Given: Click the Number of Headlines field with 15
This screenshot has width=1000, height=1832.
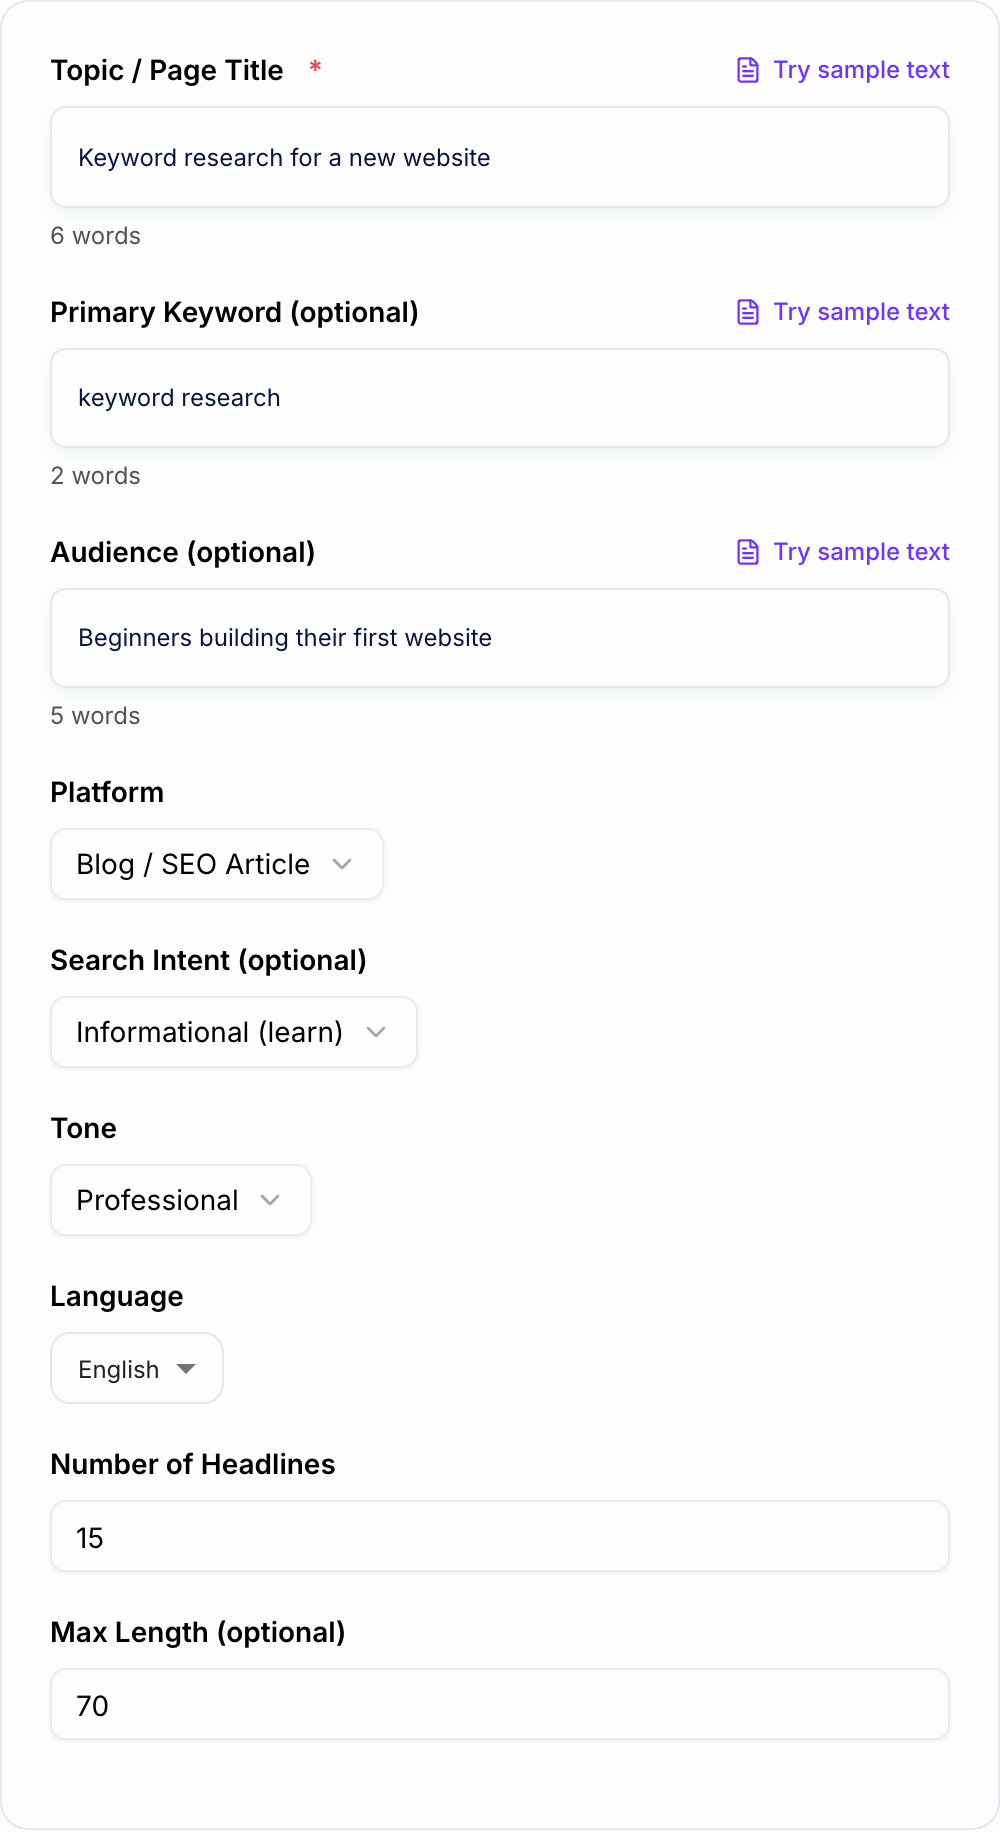Looking at the screenshot, I should pyautogui.click(x=500, y=1536).
